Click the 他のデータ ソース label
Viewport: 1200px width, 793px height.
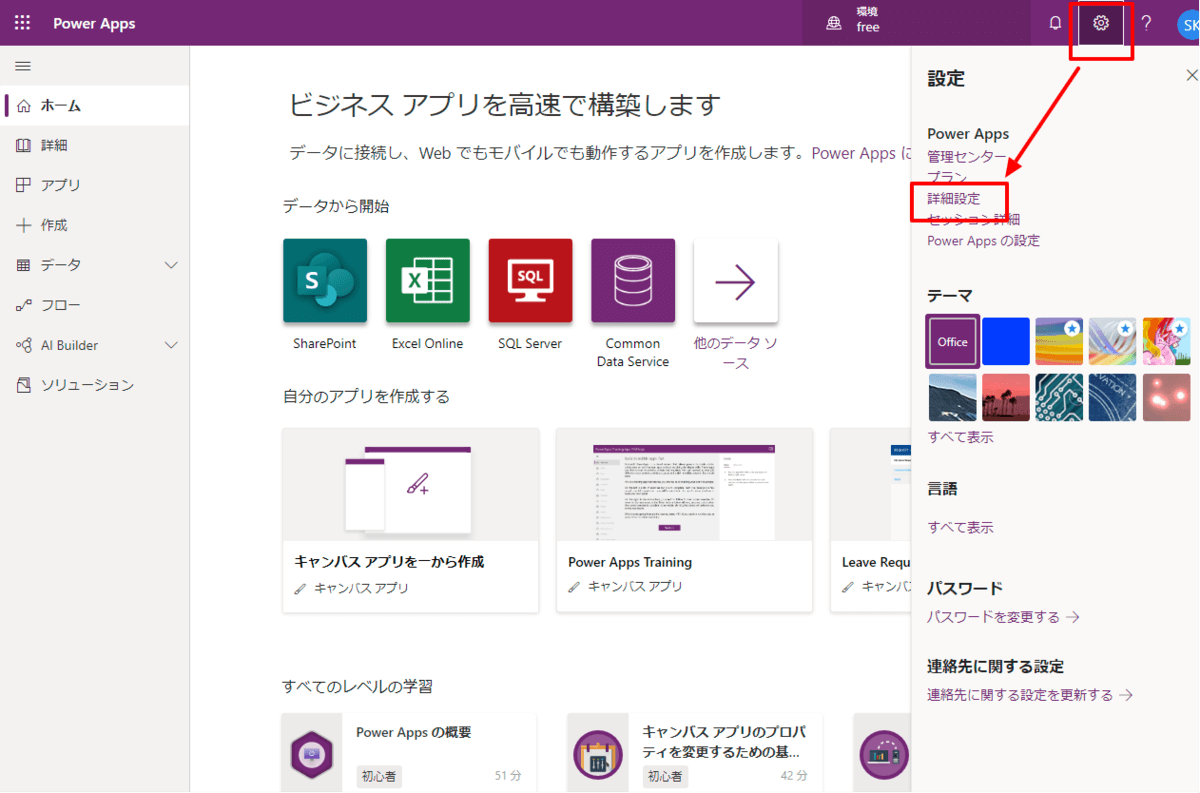click(x=736, y=353)
